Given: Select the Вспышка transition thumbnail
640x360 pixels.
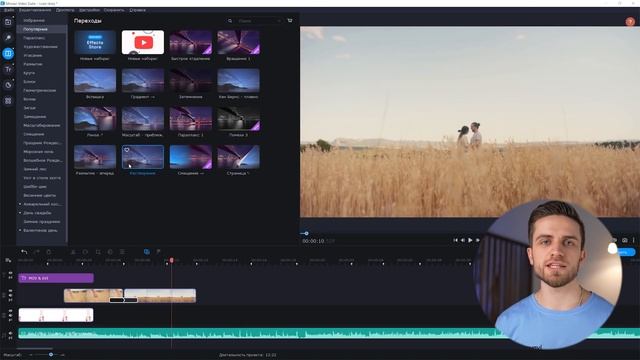Looking at the screenshot, I should [95, 80].
